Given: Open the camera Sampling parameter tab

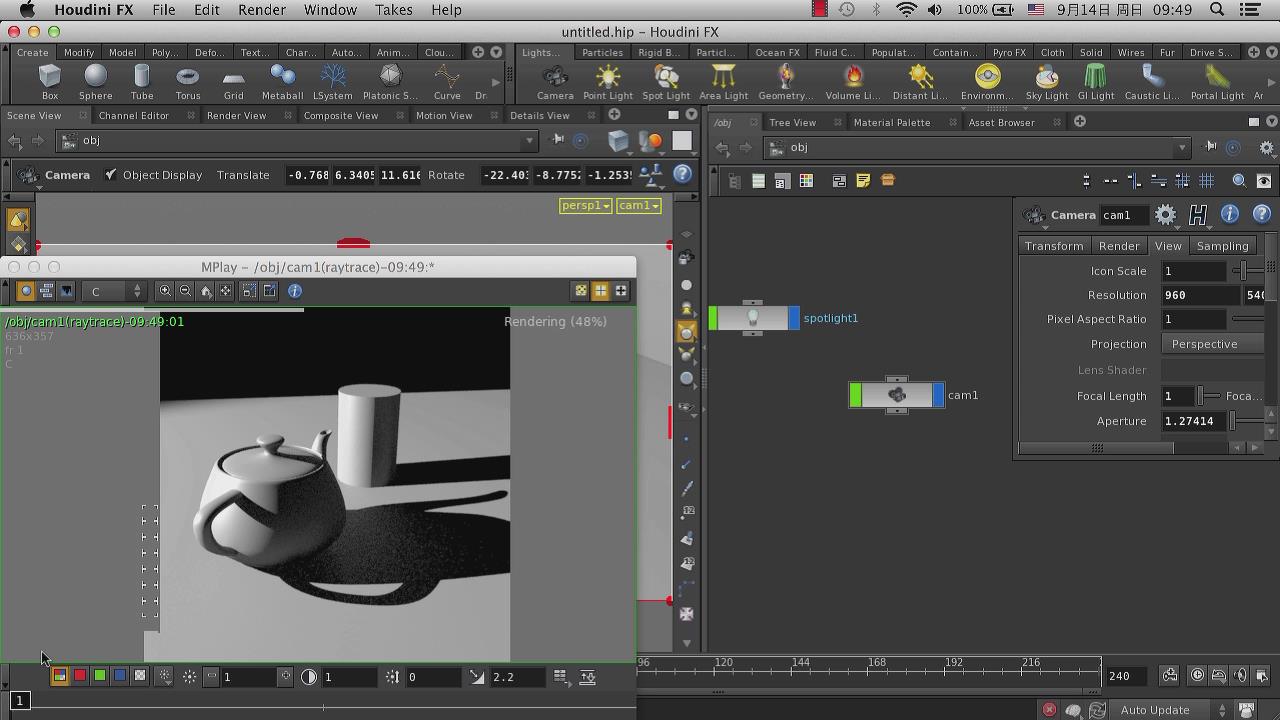Looking at the screenshot, I should click(x=1223, y=246).
